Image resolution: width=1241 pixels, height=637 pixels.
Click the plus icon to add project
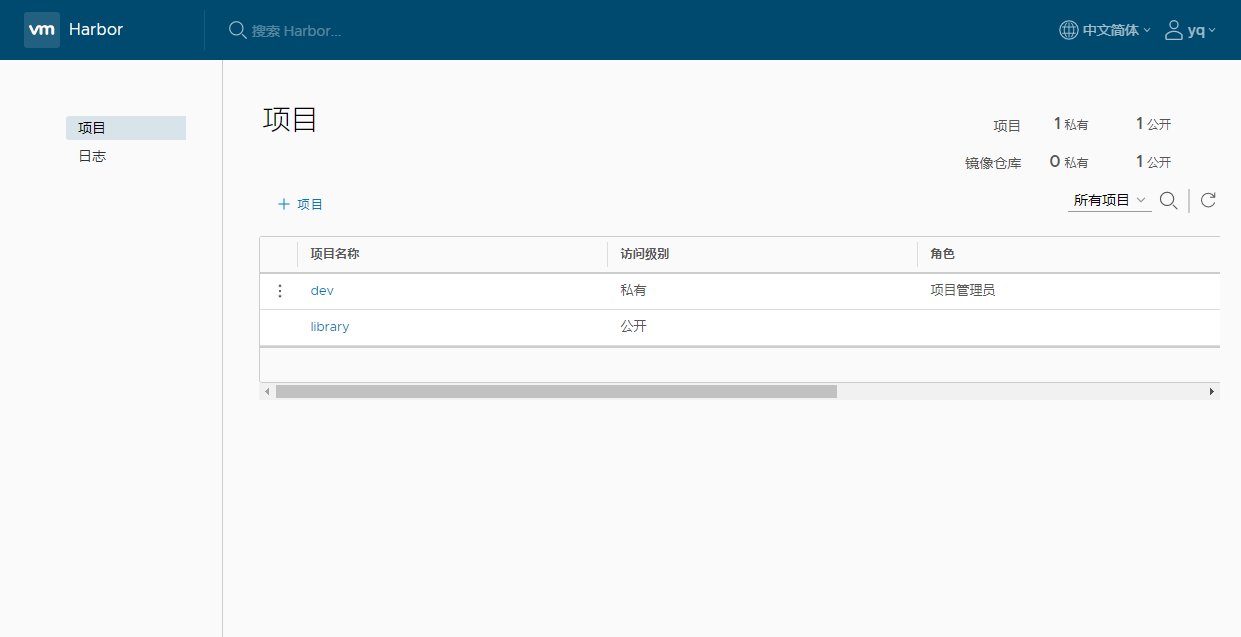click(284, 204)
